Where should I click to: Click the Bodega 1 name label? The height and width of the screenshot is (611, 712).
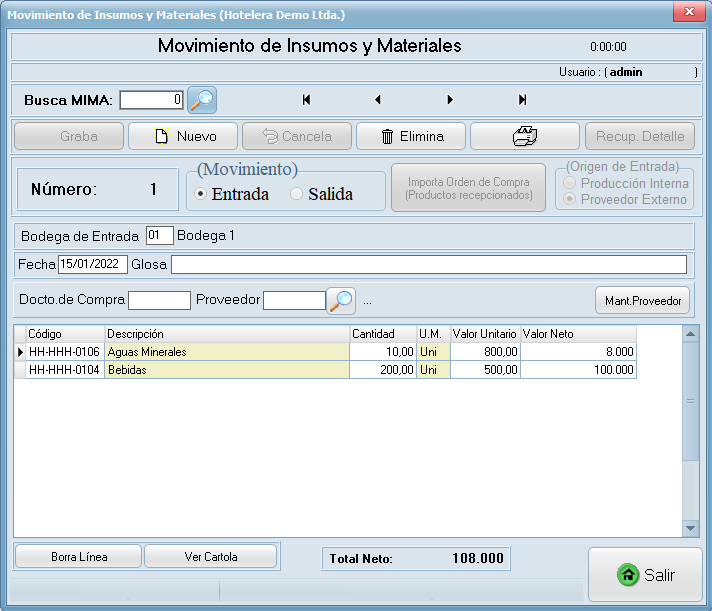click(206, 236)
